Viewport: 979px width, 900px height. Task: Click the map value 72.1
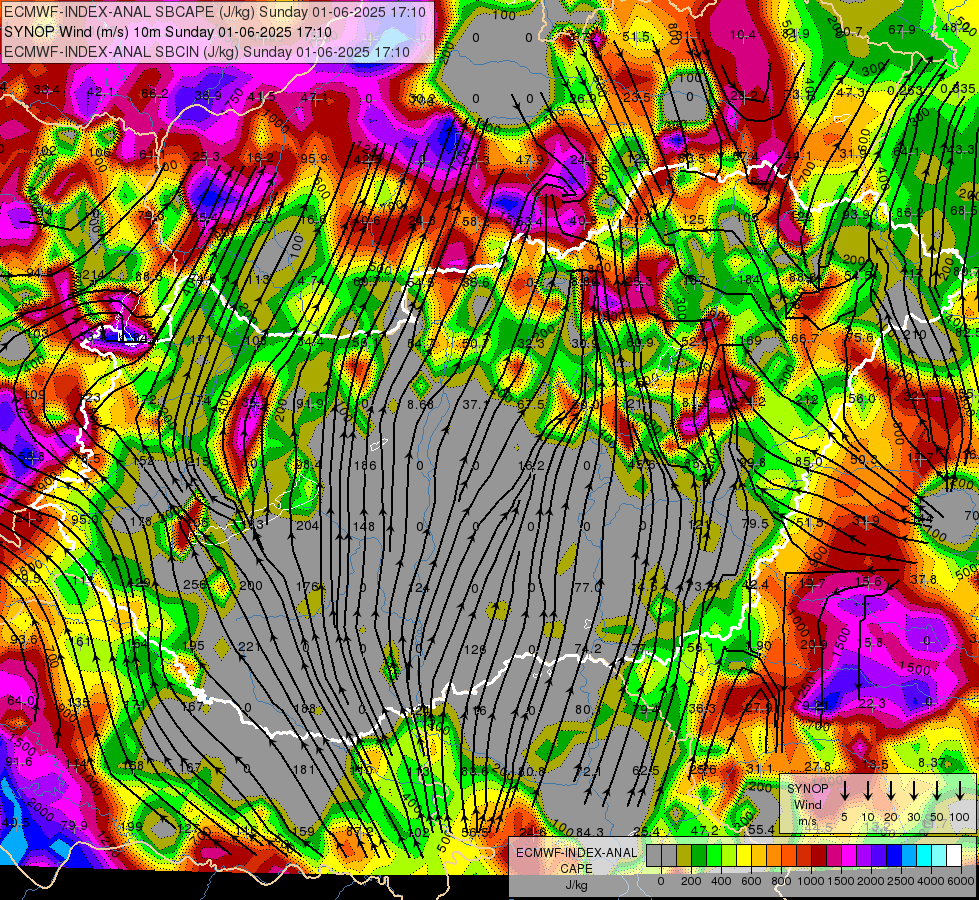pos(588,772)
